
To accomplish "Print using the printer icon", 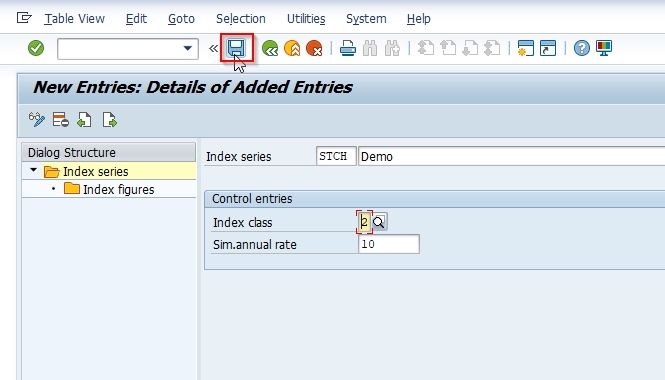I will (x=348, y=48).
